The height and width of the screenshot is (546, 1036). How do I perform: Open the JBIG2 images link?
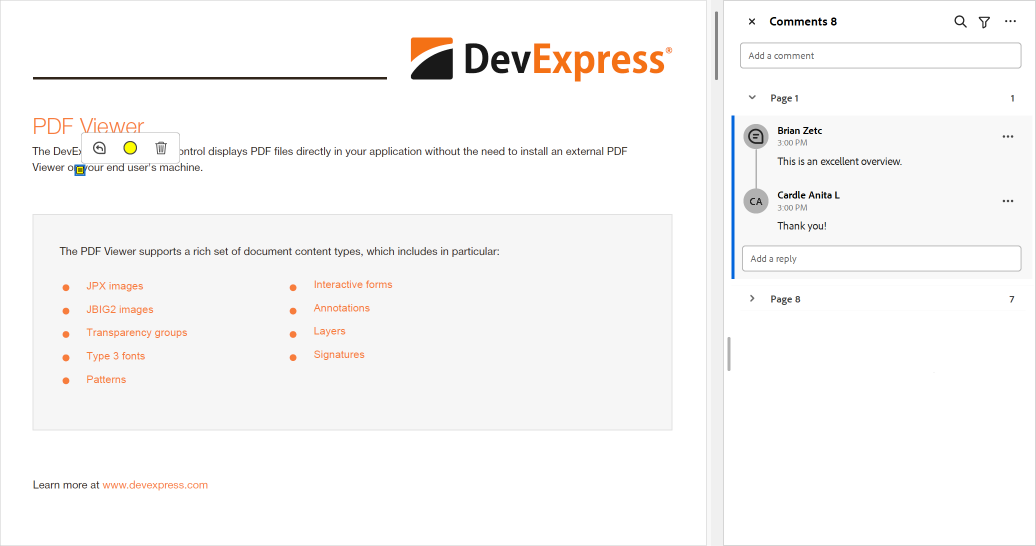pyautogui.click(x=120, y=309)
